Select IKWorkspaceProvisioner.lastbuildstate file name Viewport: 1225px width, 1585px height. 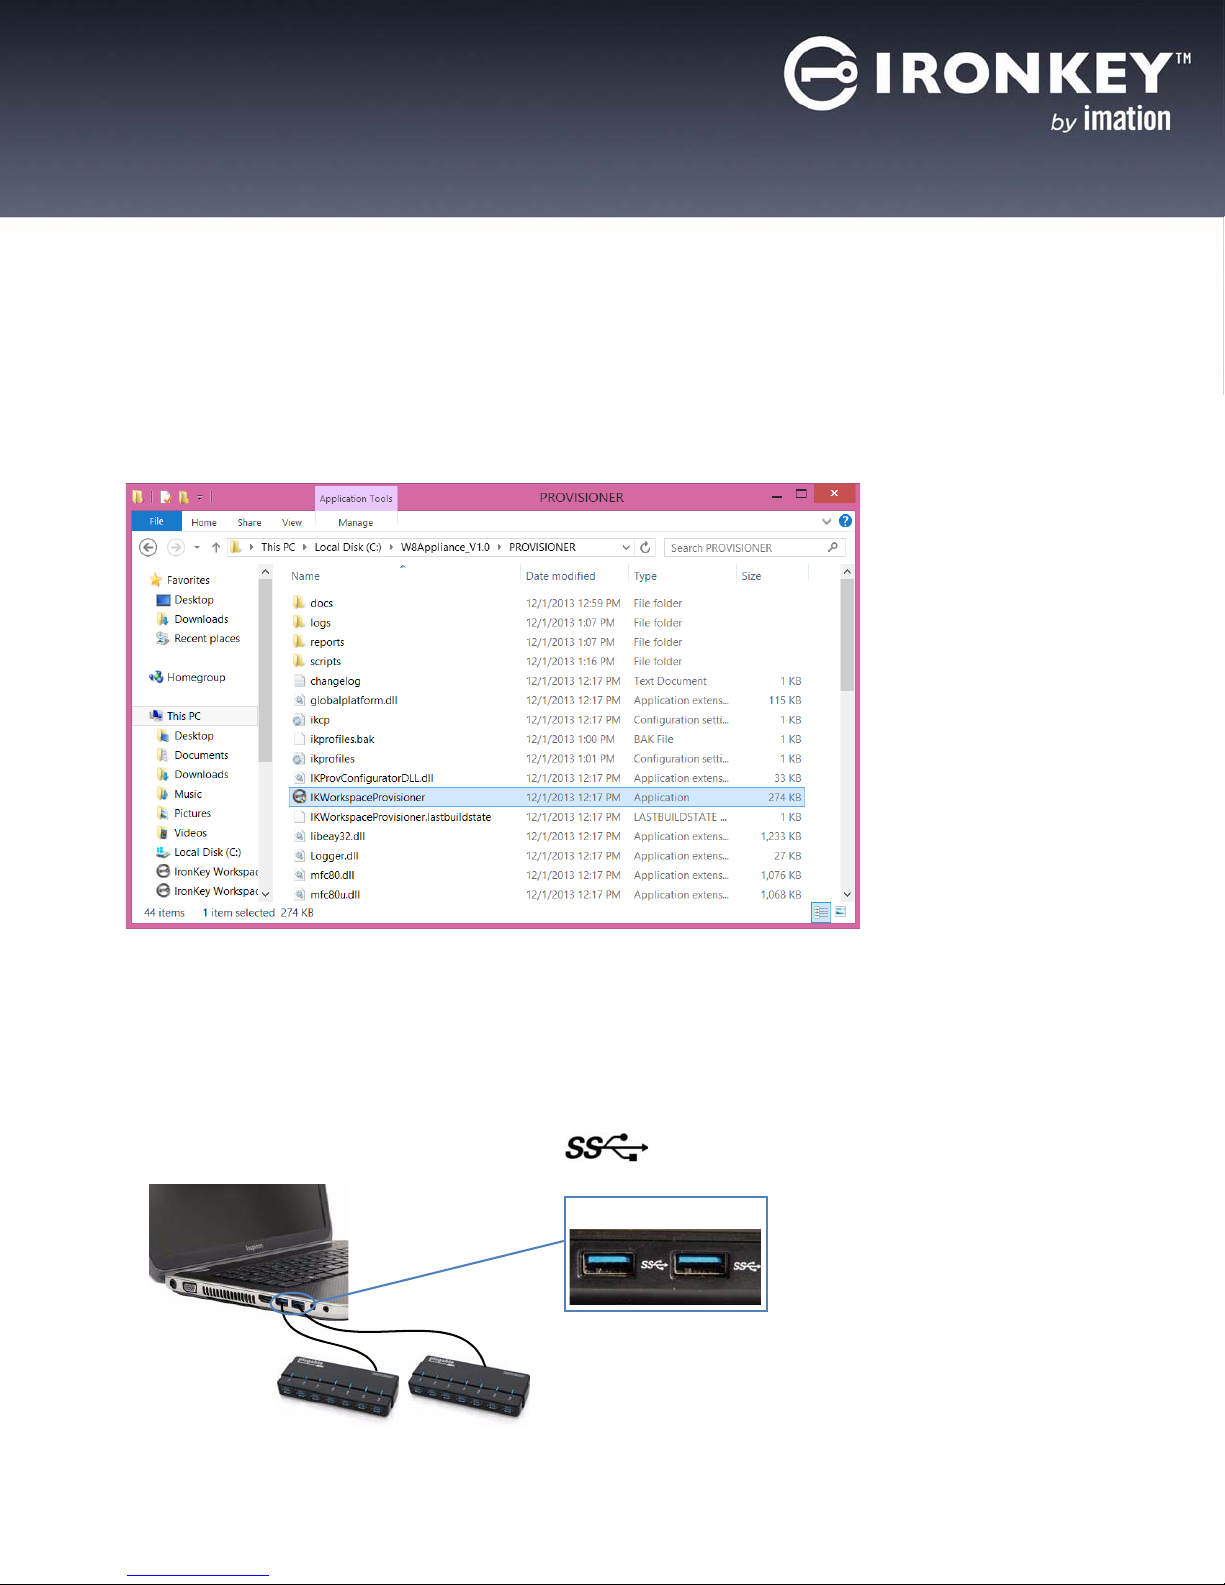pos(400,817)
